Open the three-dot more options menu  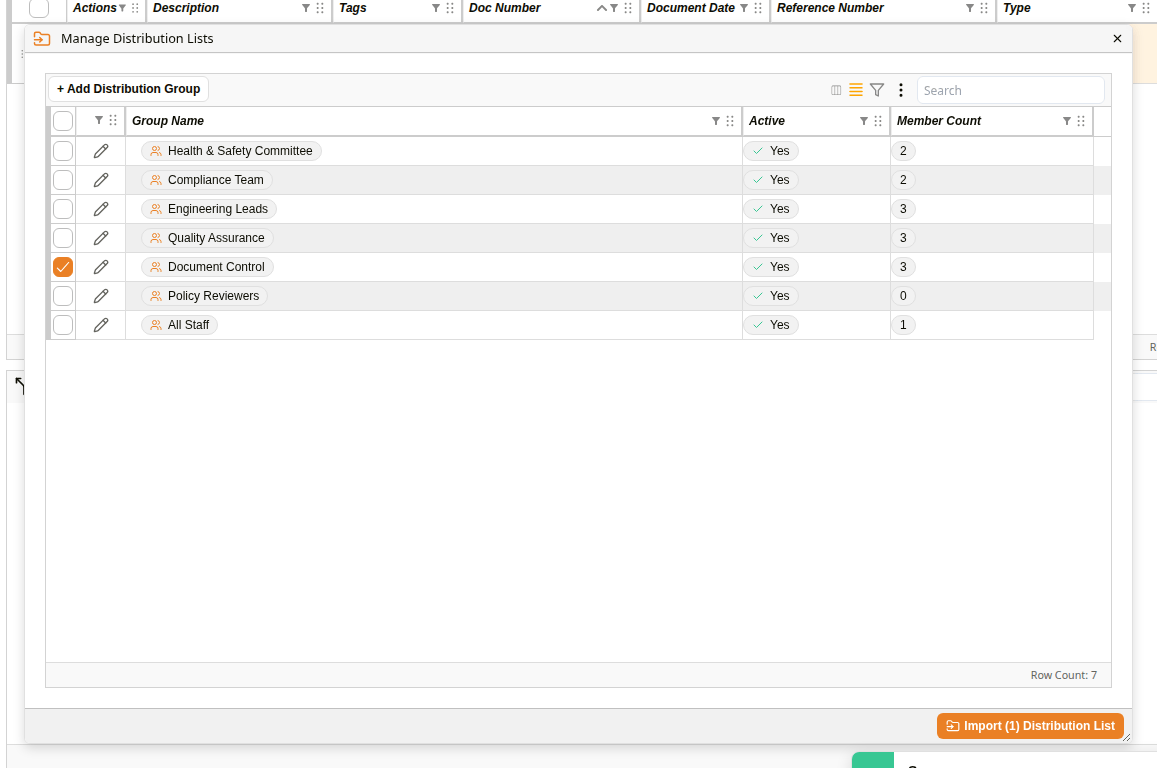click(901, 90)
